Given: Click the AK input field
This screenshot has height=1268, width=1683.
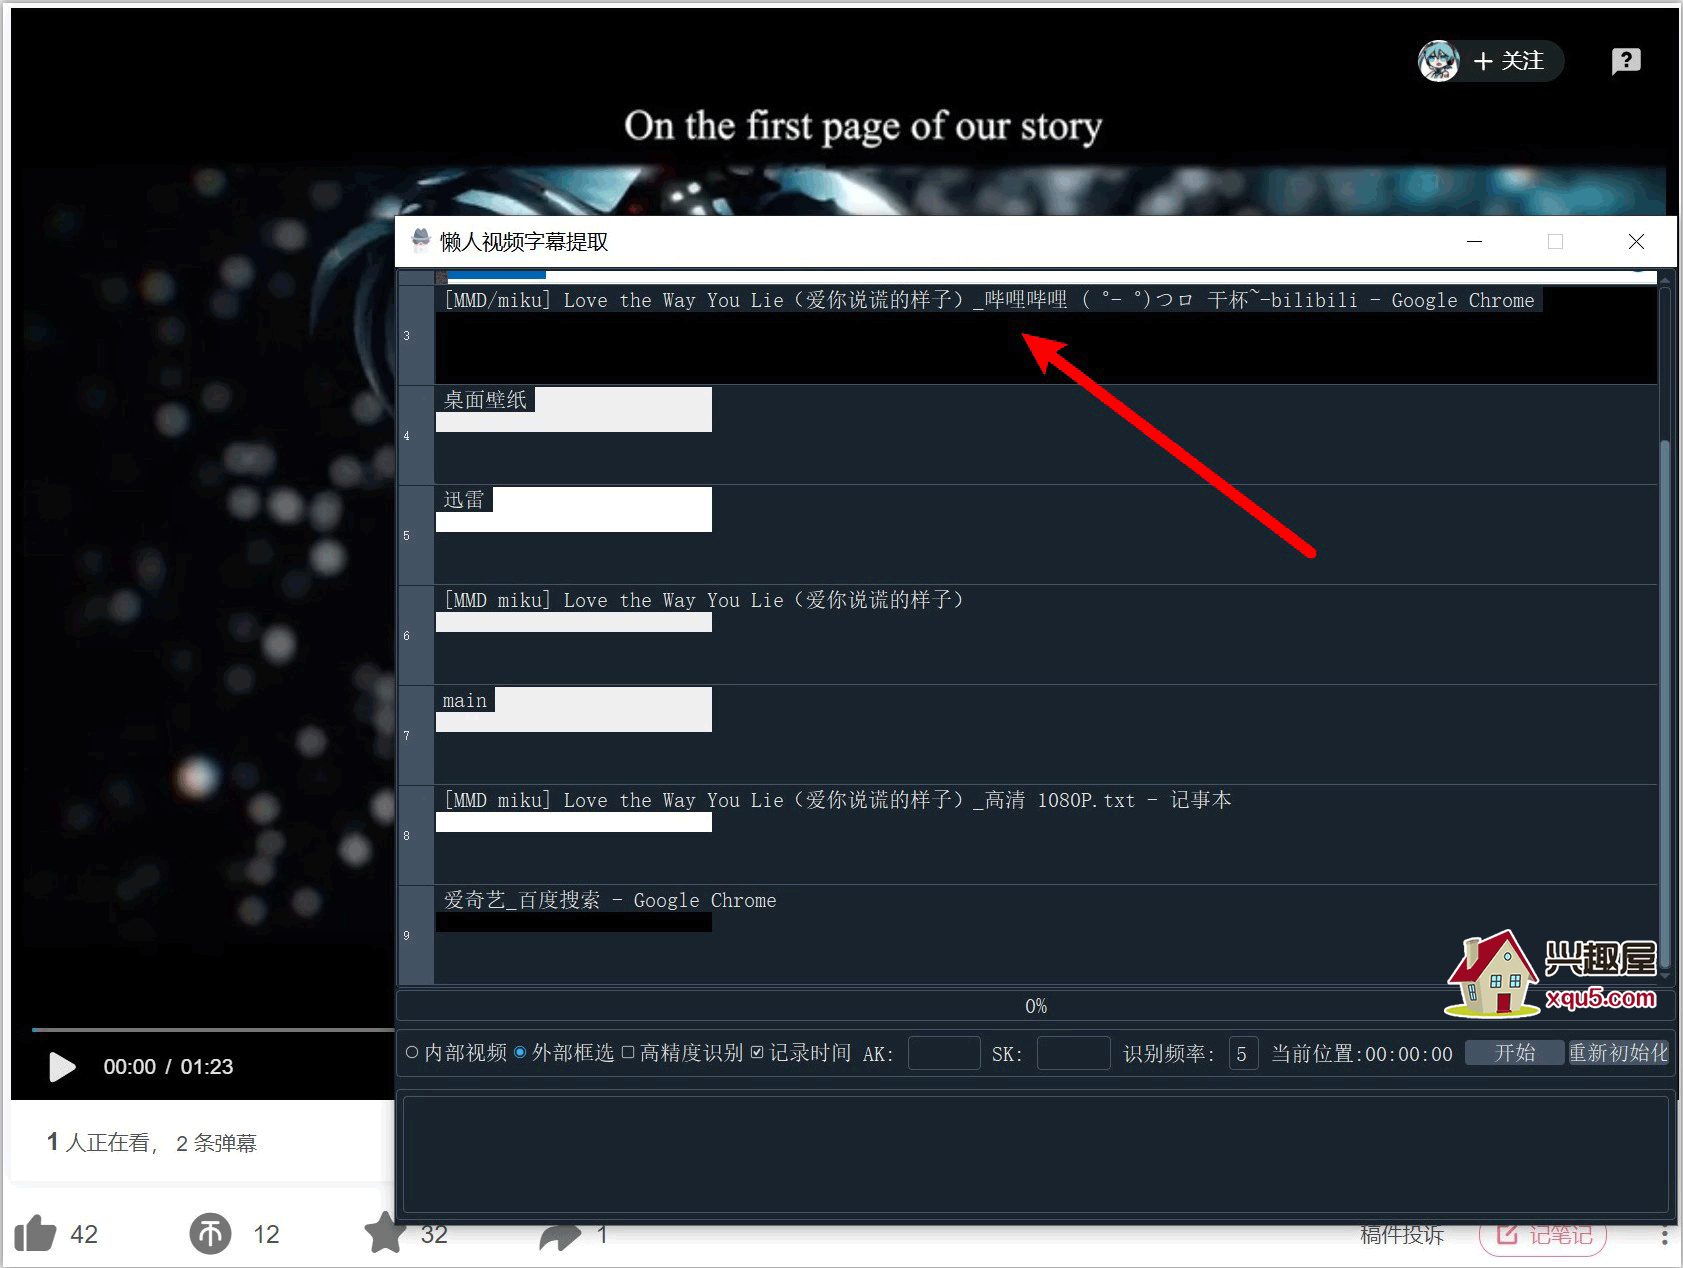Looking at the screenshot, I should pyautogui.click(x=944, y=1053).
